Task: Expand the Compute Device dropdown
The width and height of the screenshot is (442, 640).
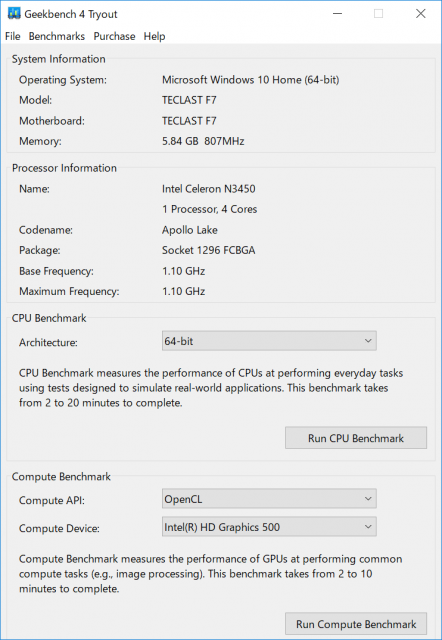Action: click(x=269, y=527)
